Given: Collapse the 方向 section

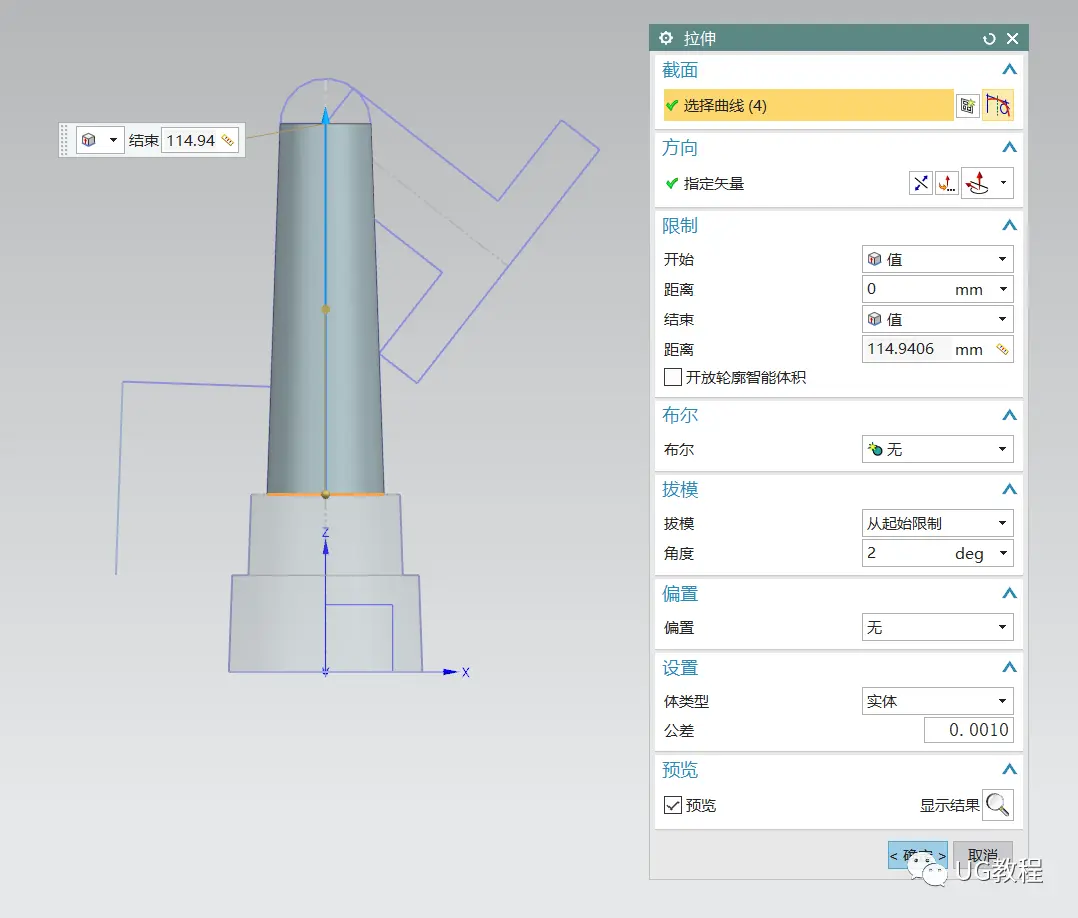Looking at the screenshot, I should click(x=1009, y=147).
